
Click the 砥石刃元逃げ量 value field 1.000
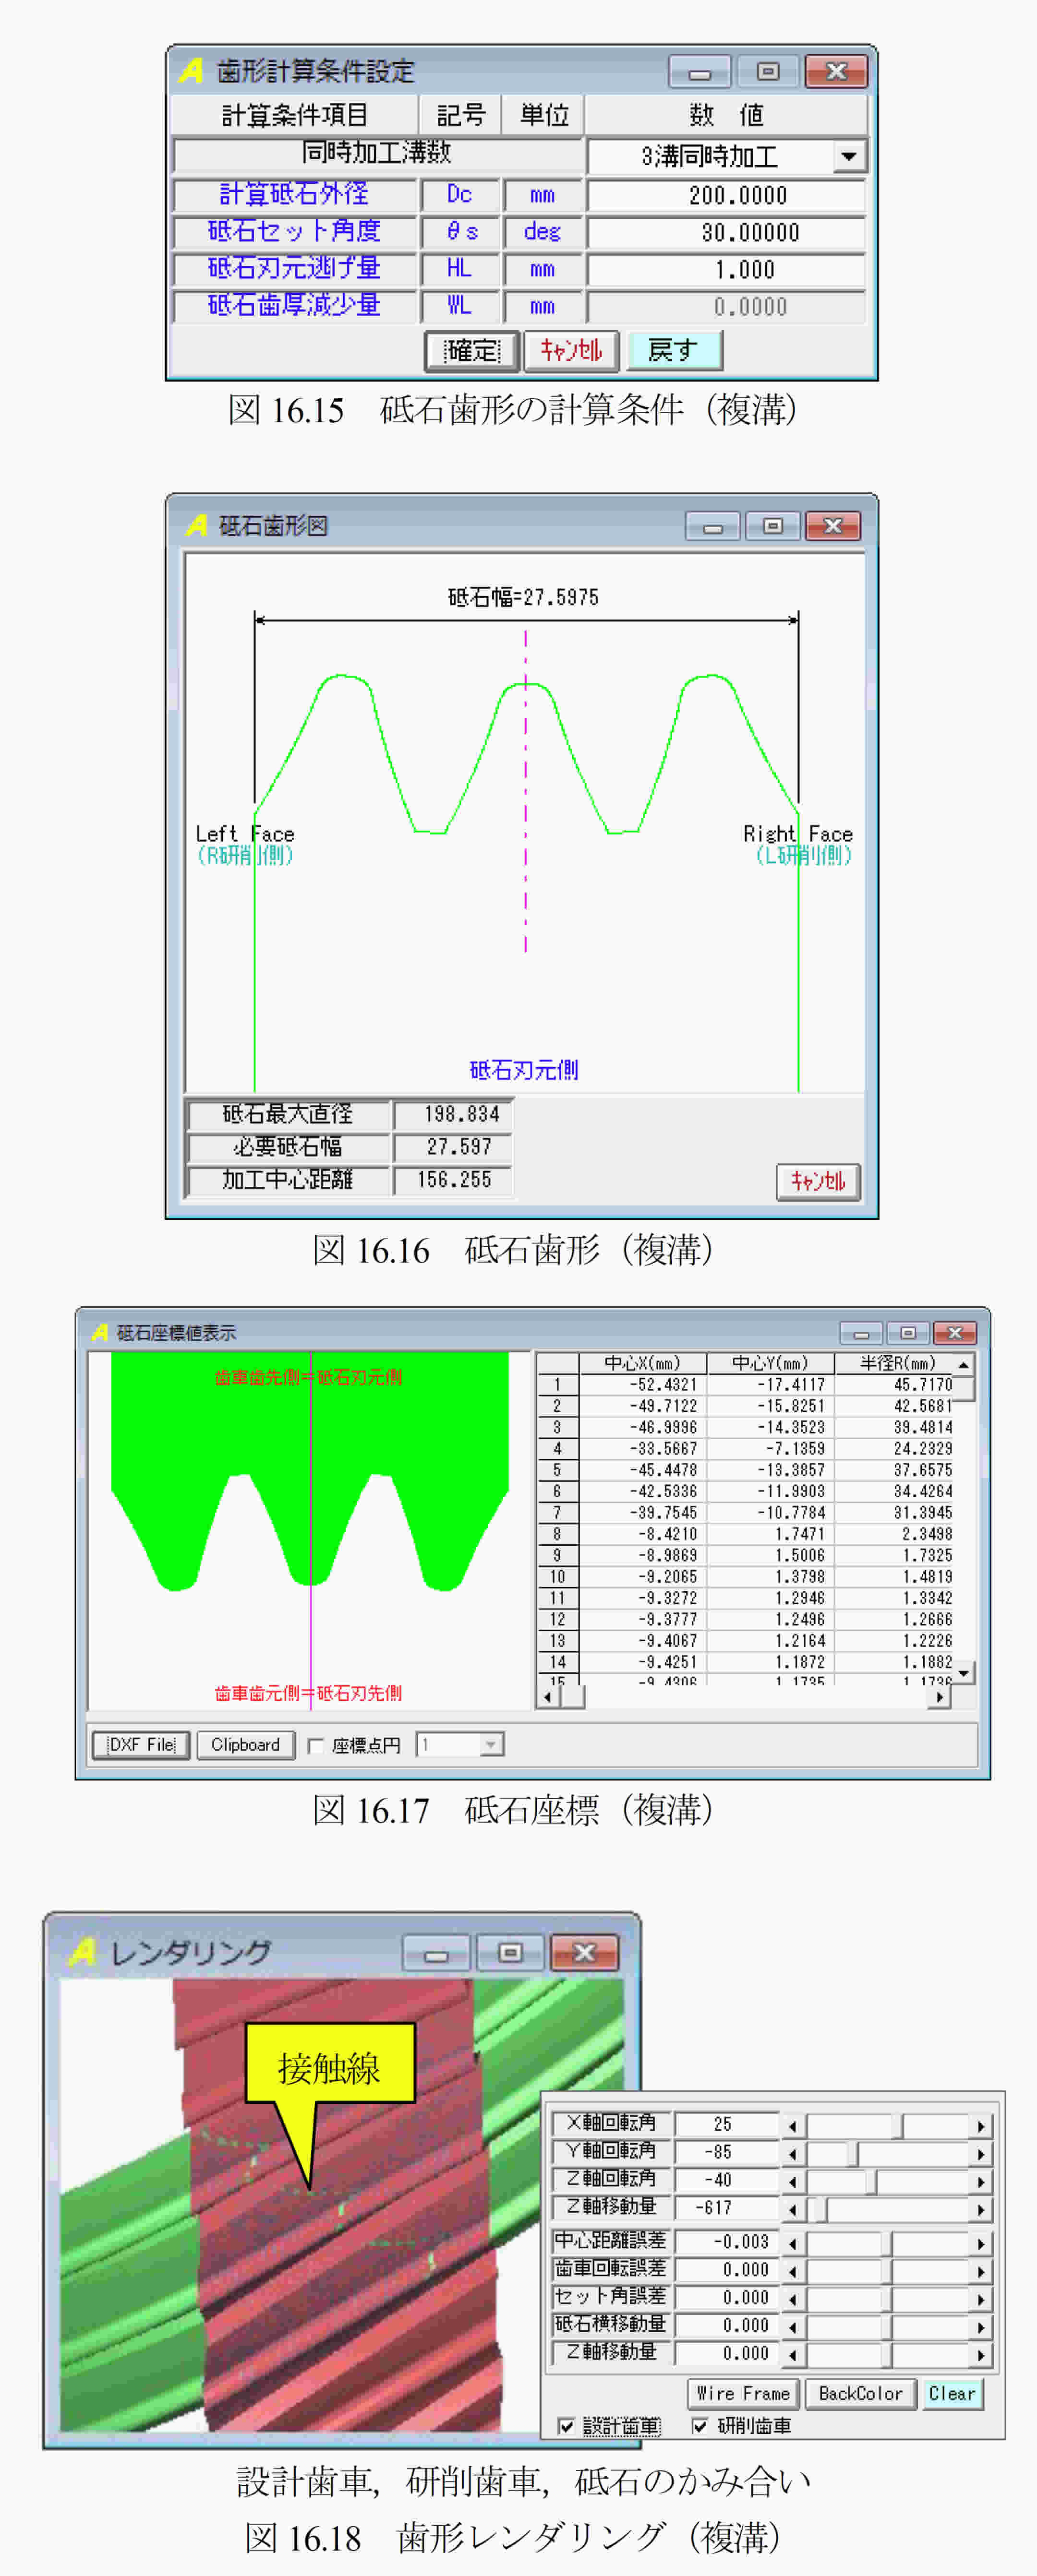click(726, 269)
